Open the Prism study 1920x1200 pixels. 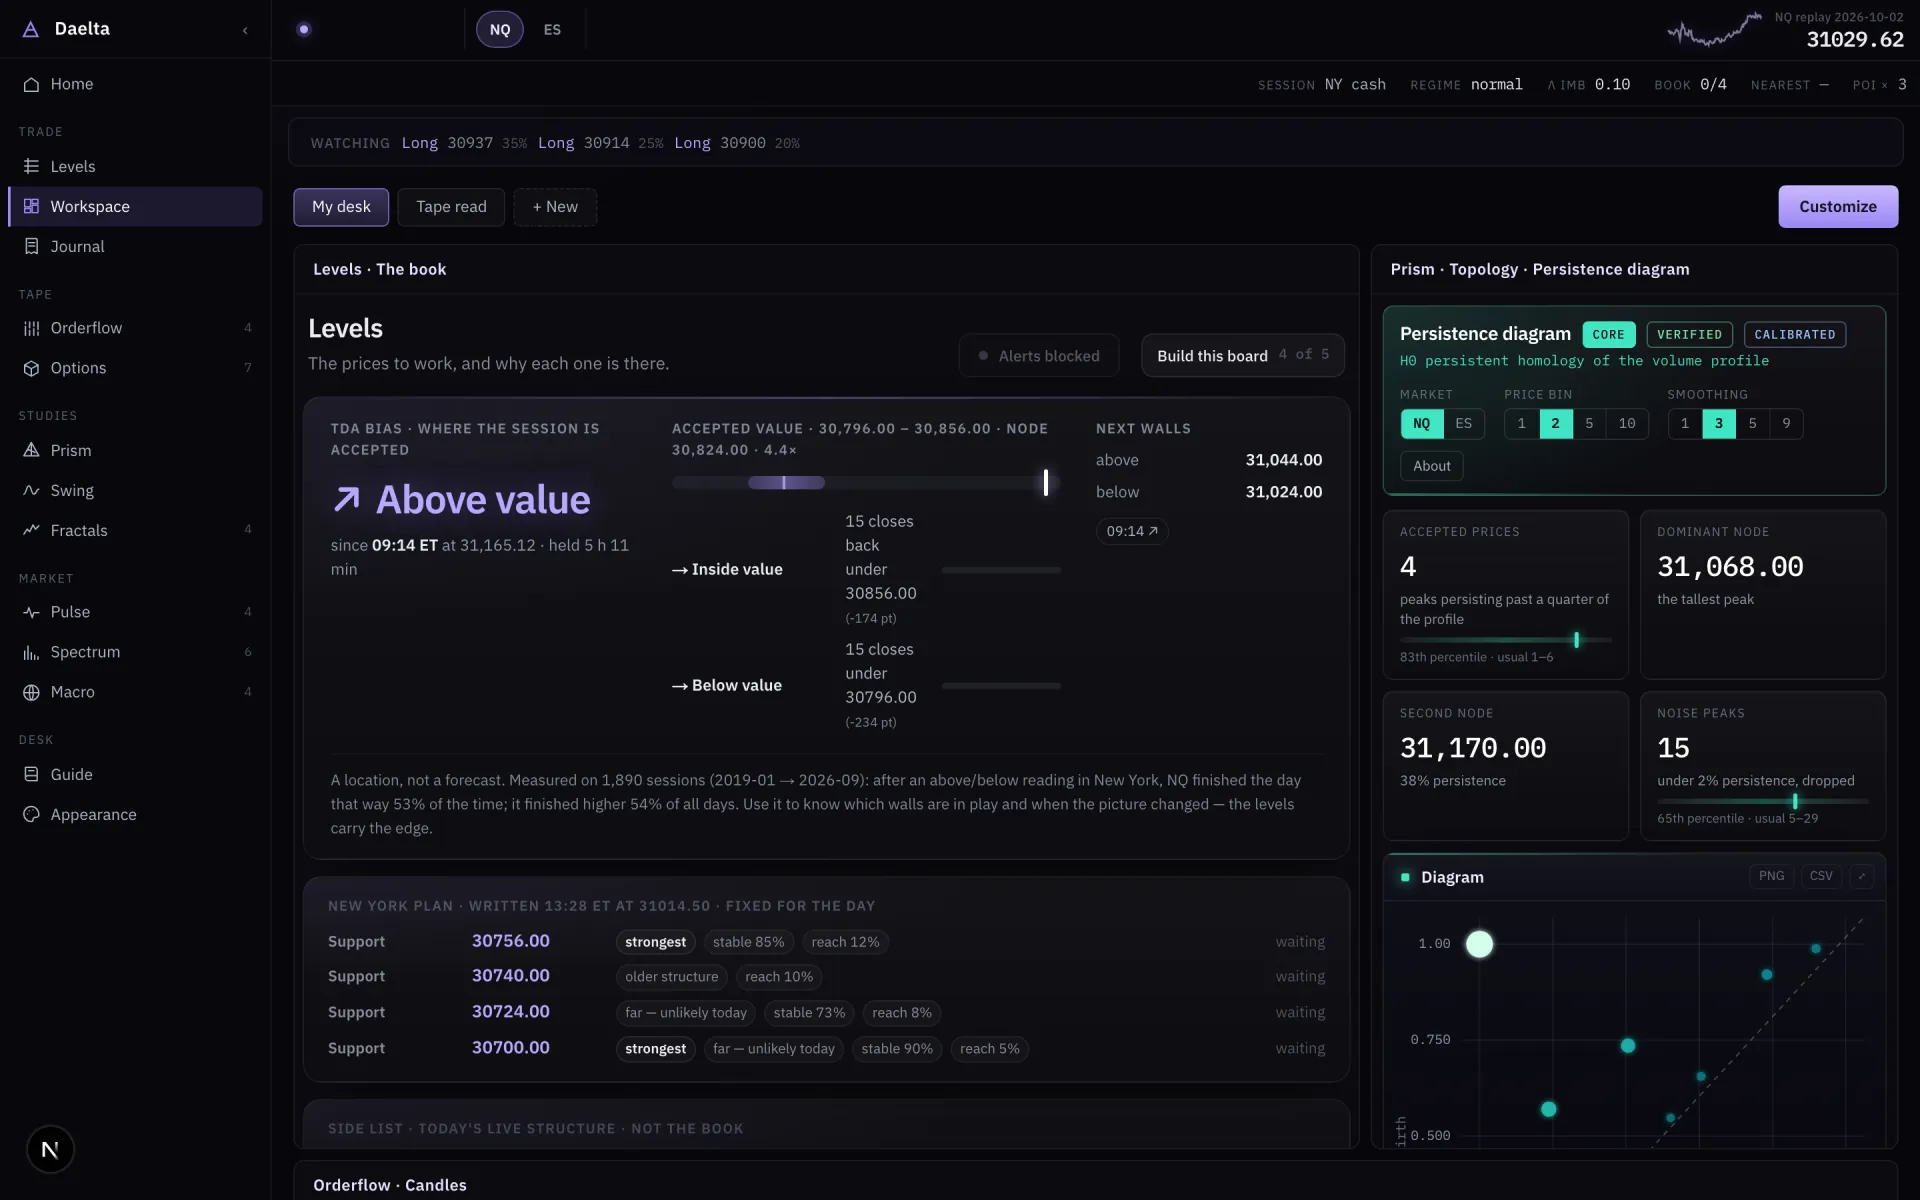click(x=135, y=450)
